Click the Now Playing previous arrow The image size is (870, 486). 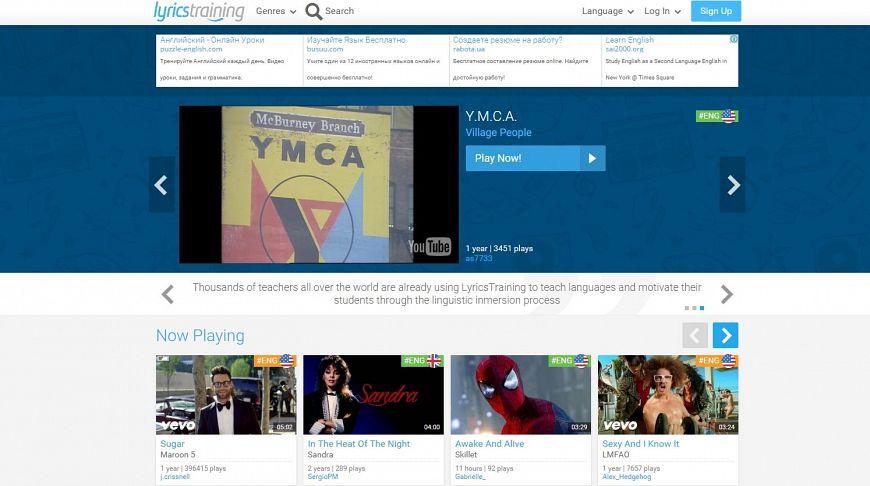(695, 335)
